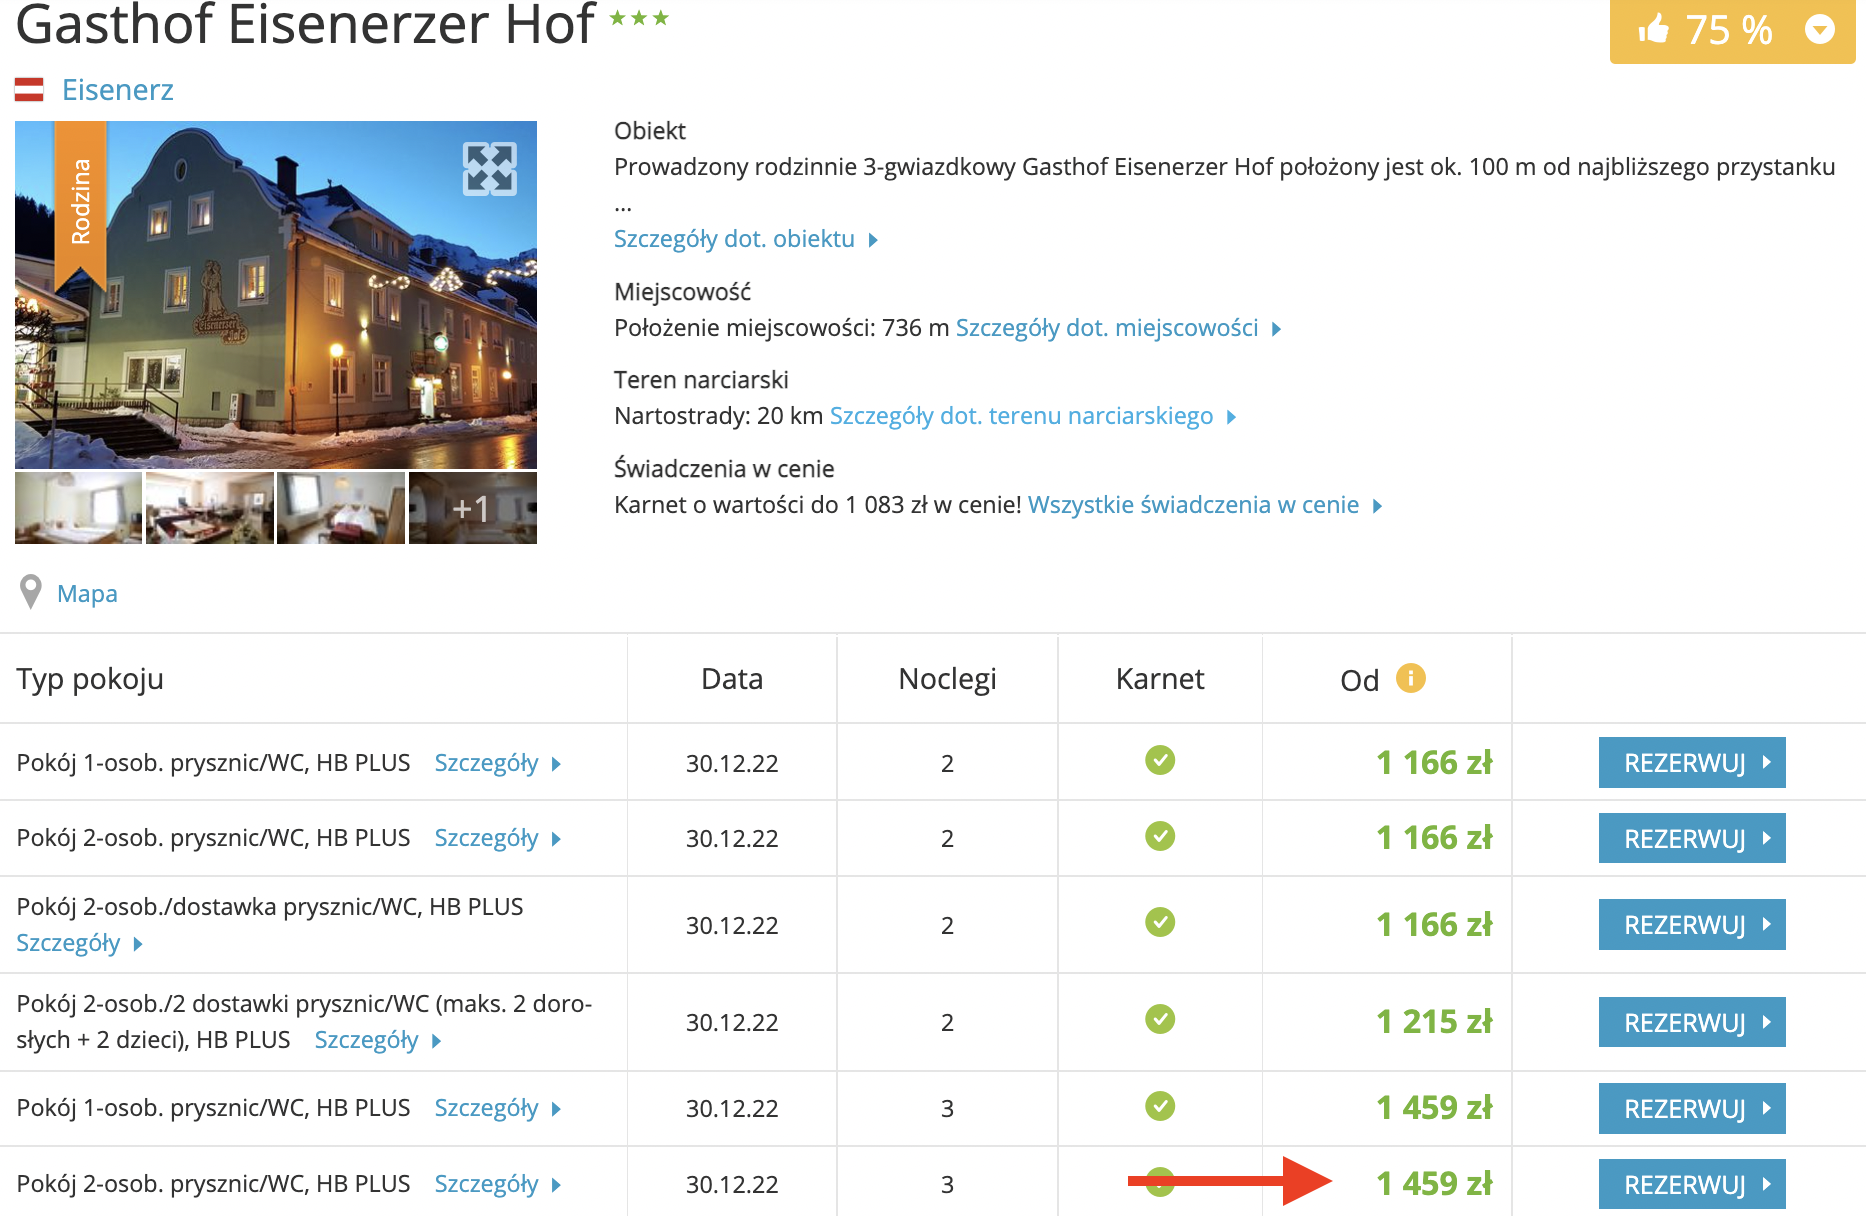This screenshot has height=1216, width=1866.
Task: Select the first bedroom thumbnail
Action: [79, 508]
